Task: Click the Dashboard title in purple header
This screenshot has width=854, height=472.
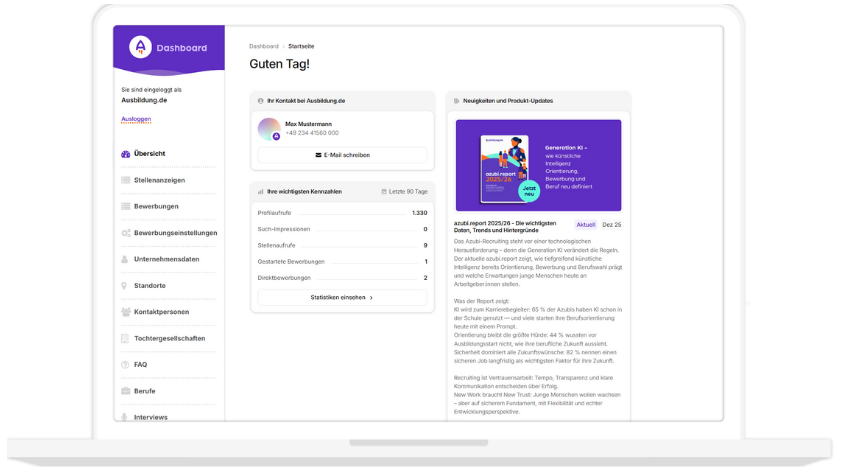Action: (182, 48)
